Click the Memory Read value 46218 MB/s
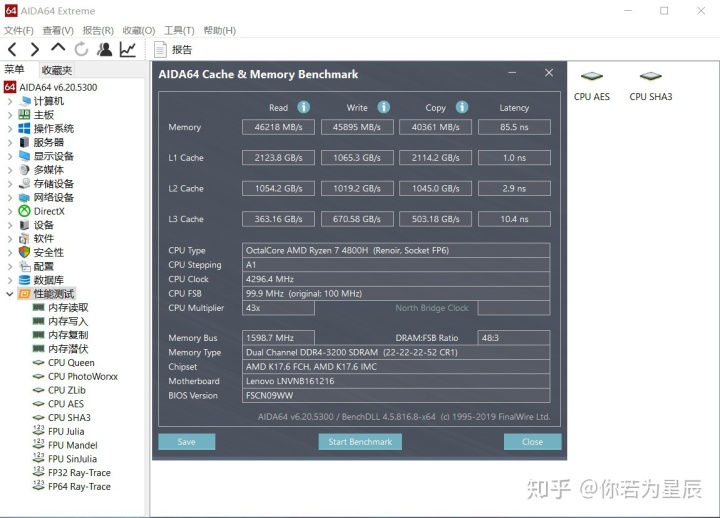This screenshot has height=518, width=720. [x=278, y=127]
